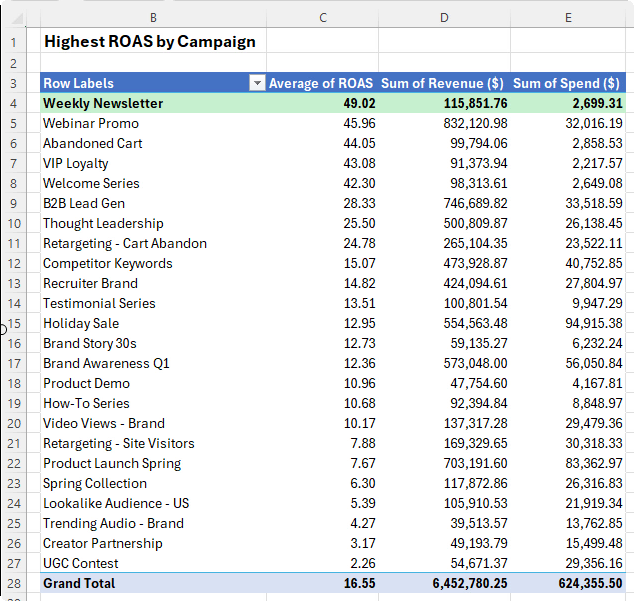Select column D header
The width and height of the screenshot is (634, 601).
(x=444, y=17)
